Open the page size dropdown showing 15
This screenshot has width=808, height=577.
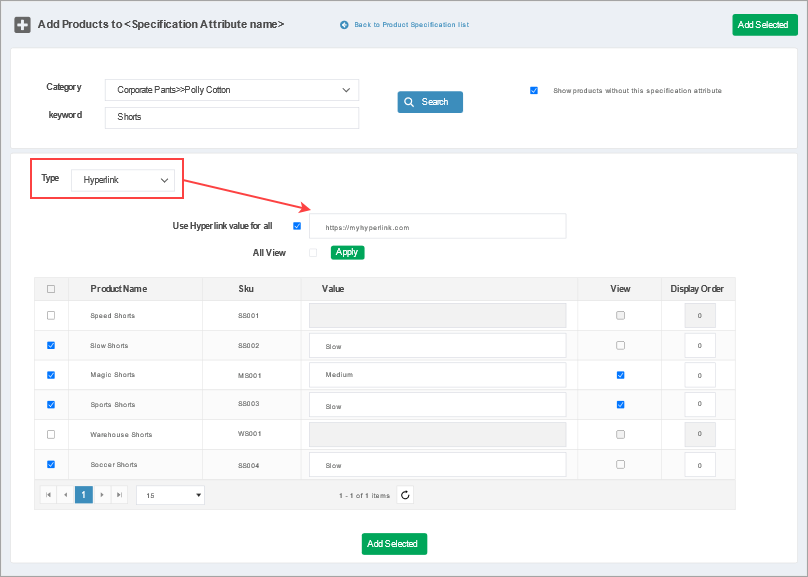tap(170, 494)
